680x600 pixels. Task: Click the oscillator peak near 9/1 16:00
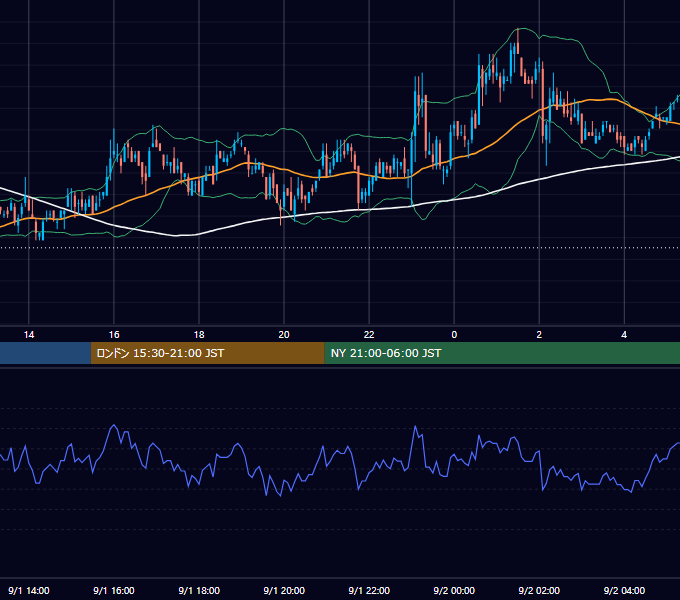(114, 425)
